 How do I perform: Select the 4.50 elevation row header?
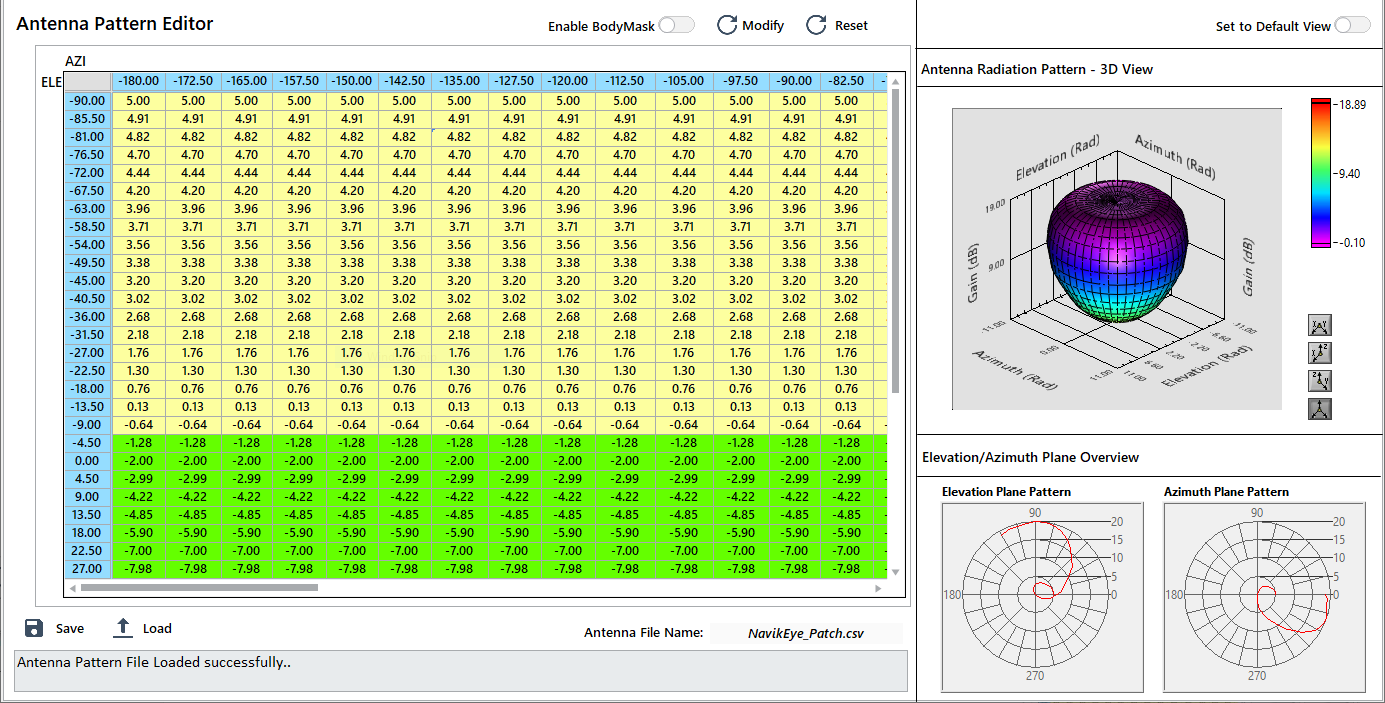tap(88, 478)
